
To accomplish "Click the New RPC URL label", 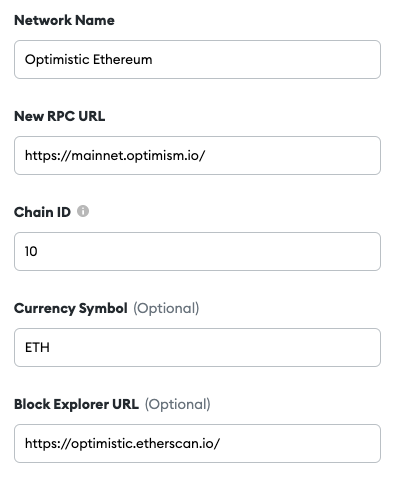I will (x=60, y=116).
